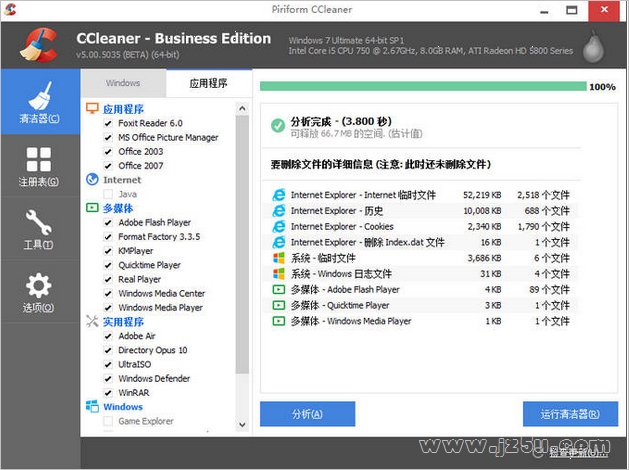Click media icon for Adobe Flash Player result
This screenshot has height=470, width=629.
278,289
